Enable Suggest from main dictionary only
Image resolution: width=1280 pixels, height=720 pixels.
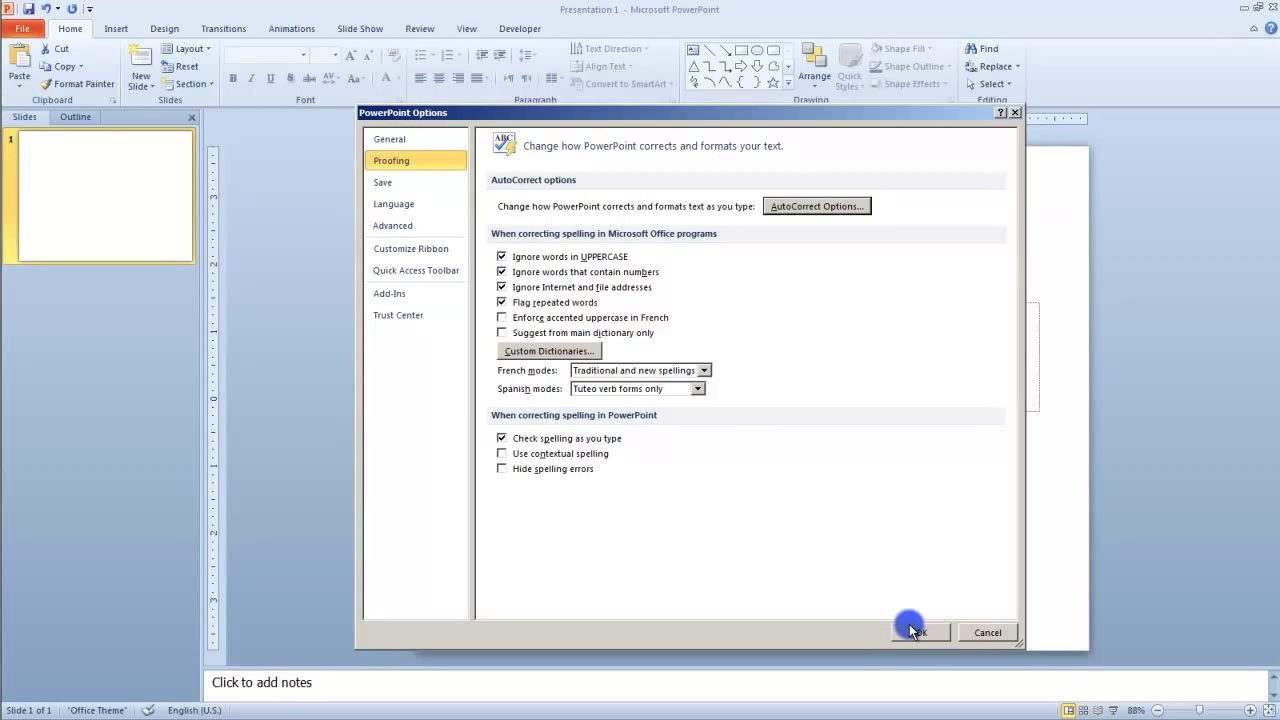[502, 333]
